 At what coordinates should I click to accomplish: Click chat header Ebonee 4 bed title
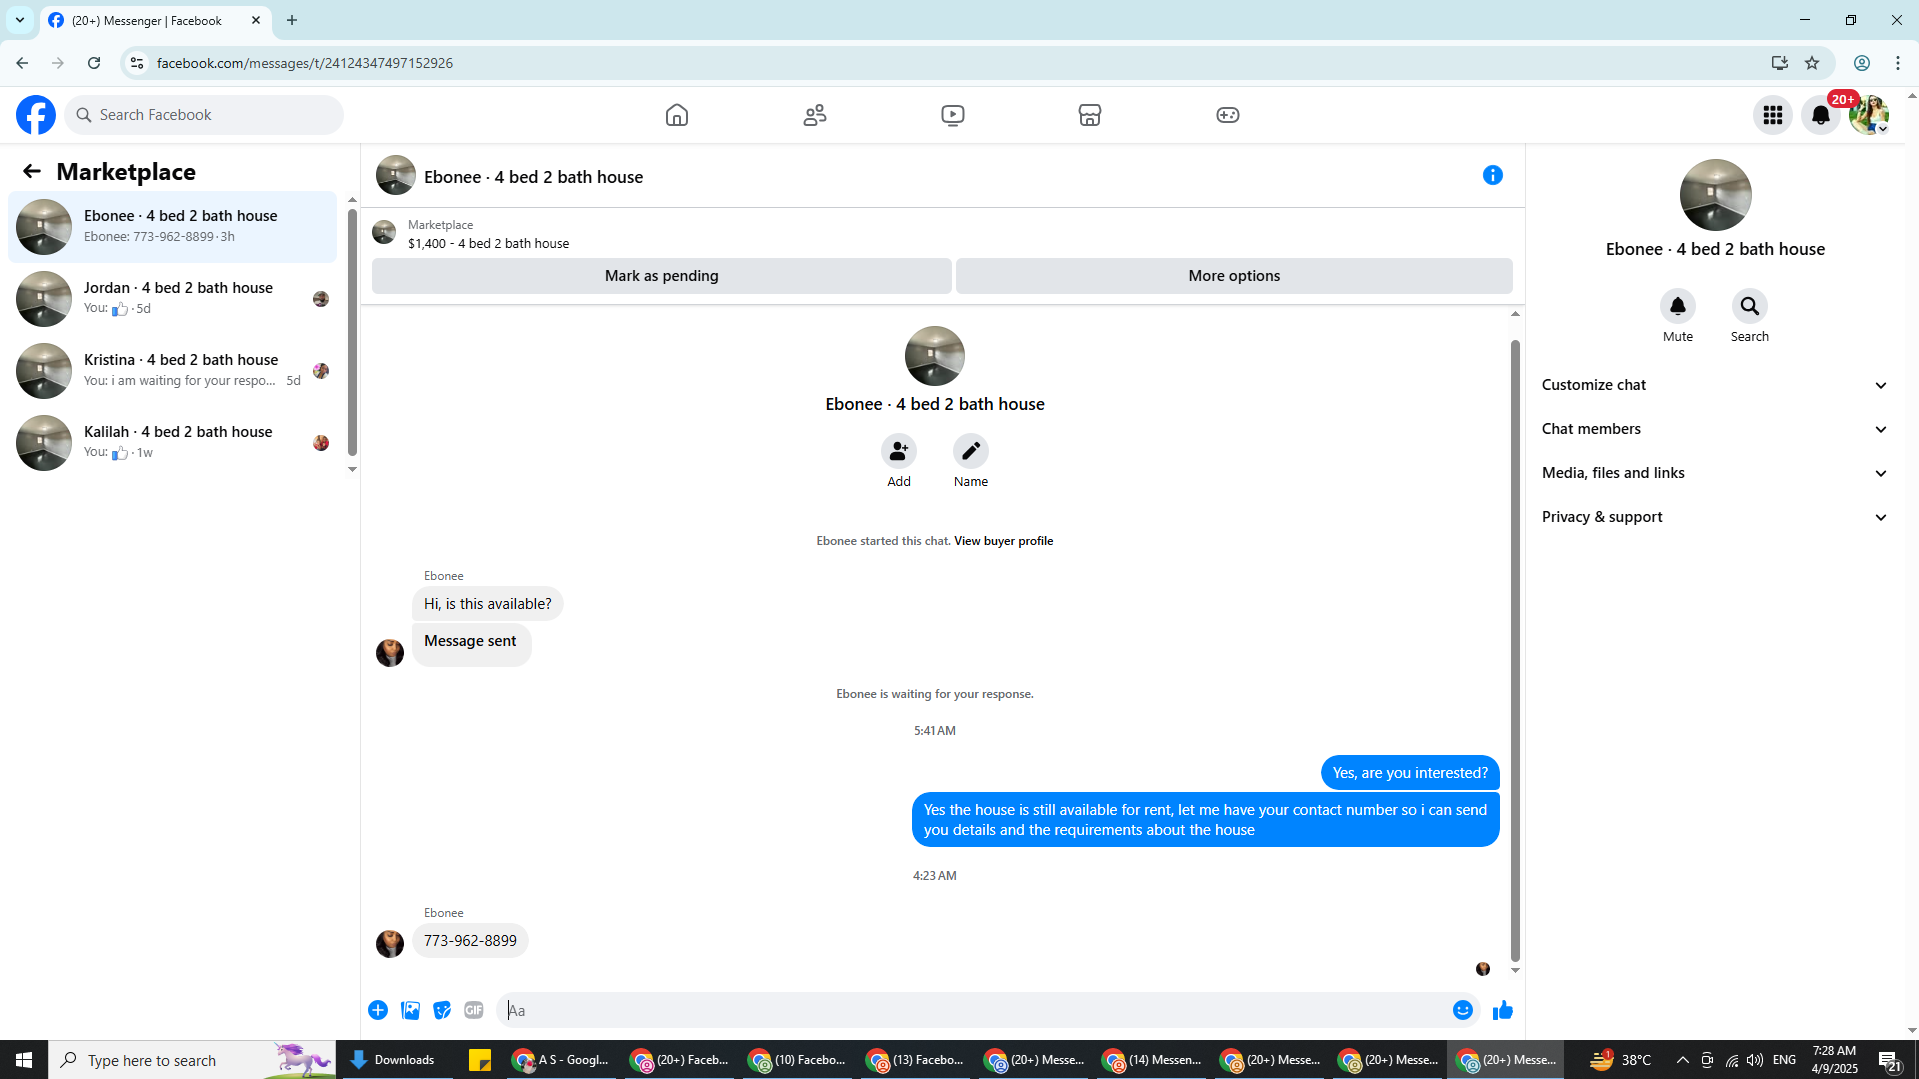point(533,177)
